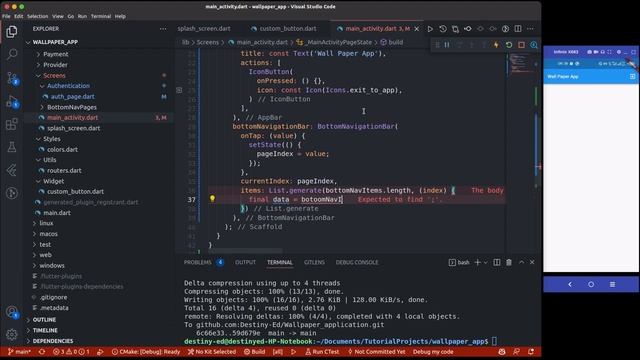Image resolution: width=640 pixels, height=360 pixels.
Task: Open the Run and Debug view
Action: click(11, 101)
